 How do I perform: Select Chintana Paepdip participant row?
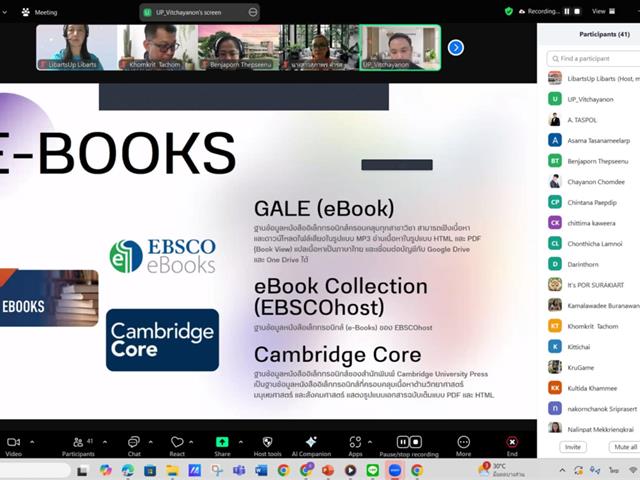coord(594,202)
